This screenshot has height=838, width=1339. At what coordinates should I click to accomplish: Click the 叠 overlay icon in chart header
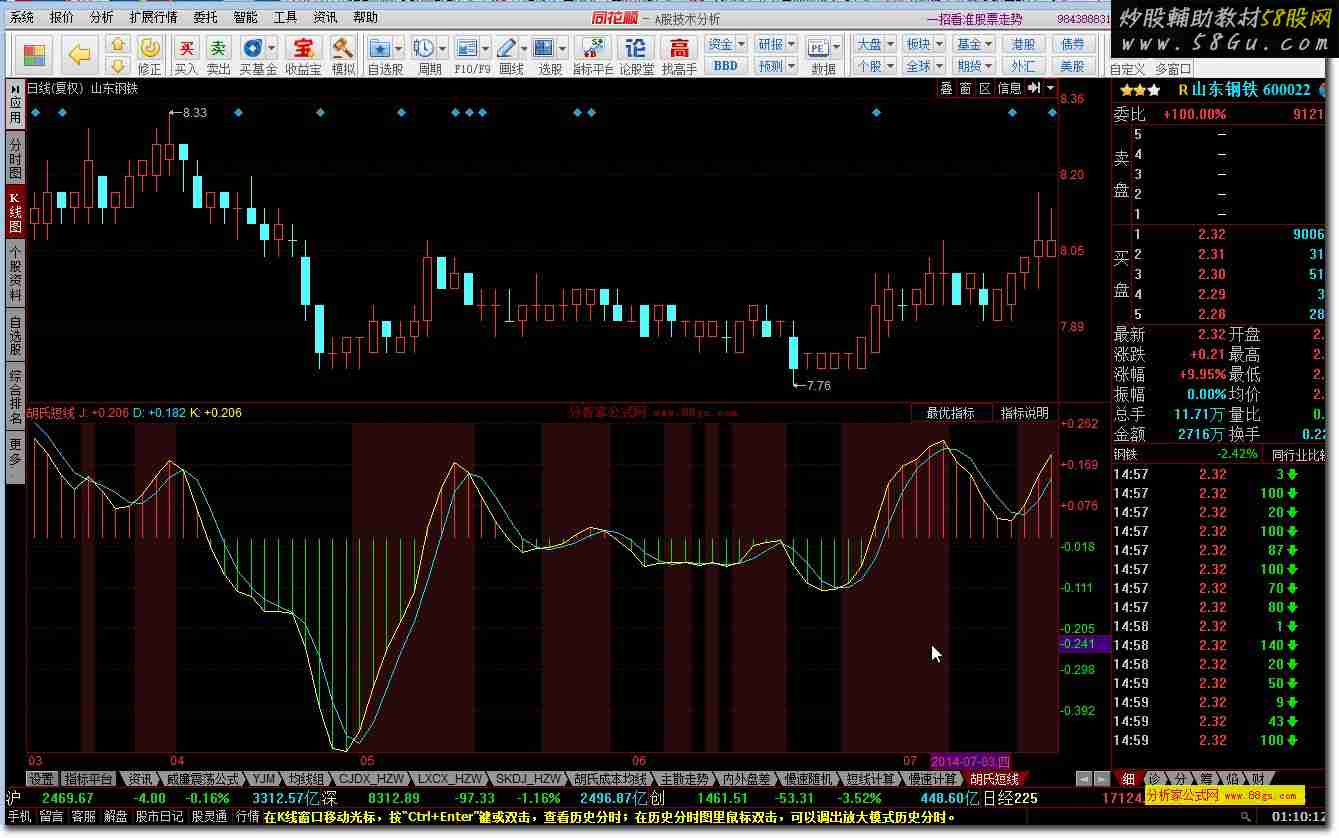pyautogui.click(x=946, y=88)
